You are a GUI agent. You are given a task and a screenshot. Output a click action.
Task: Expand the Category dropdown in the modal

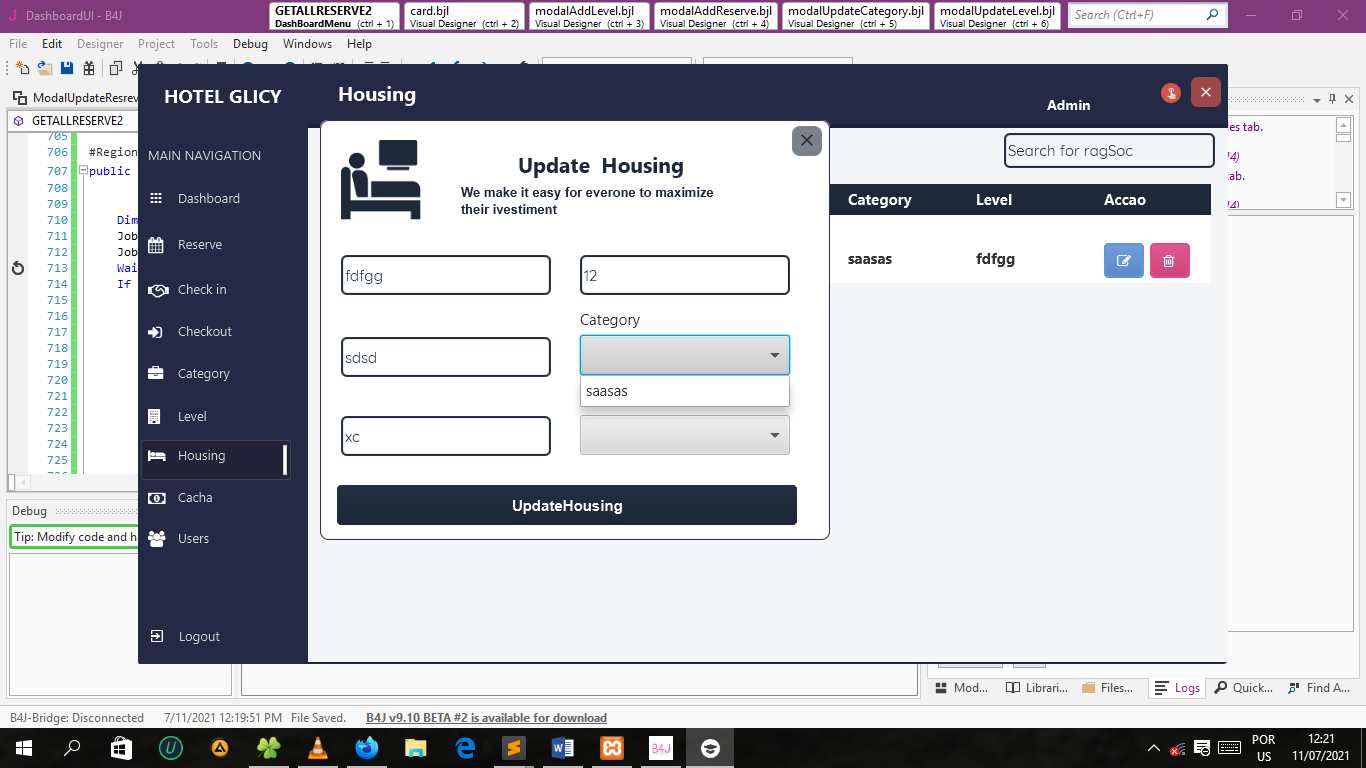(x=685, y=355)
